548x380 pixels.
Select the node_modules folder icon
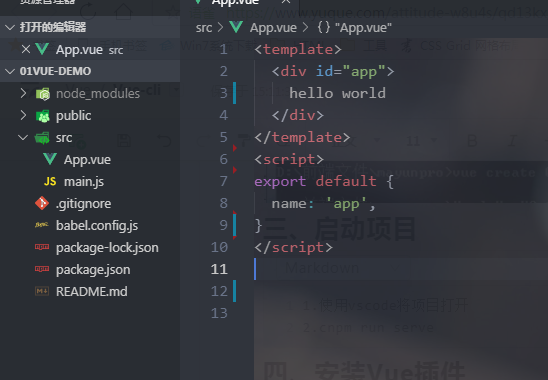click(43, 94)
